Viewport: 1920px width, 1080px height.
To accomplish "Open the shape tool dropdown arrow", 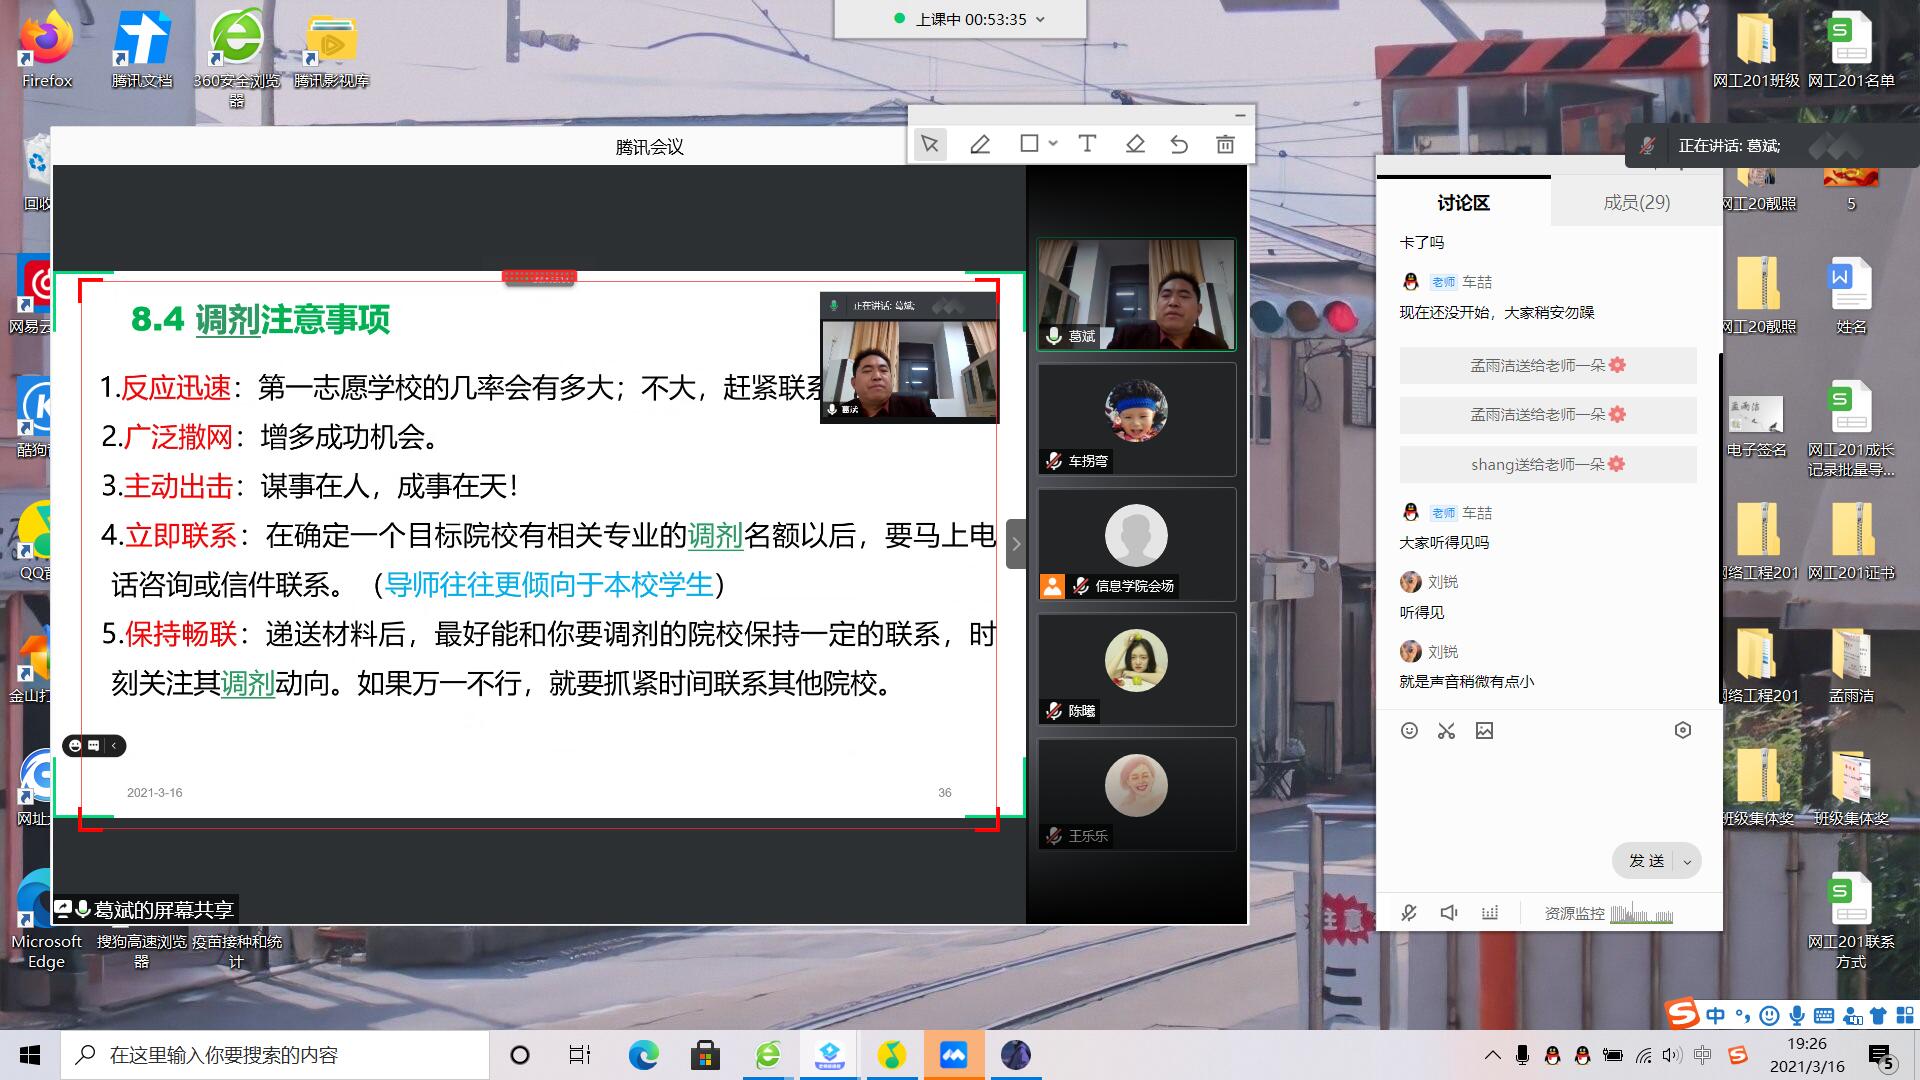I will (x=1053, y=144).
